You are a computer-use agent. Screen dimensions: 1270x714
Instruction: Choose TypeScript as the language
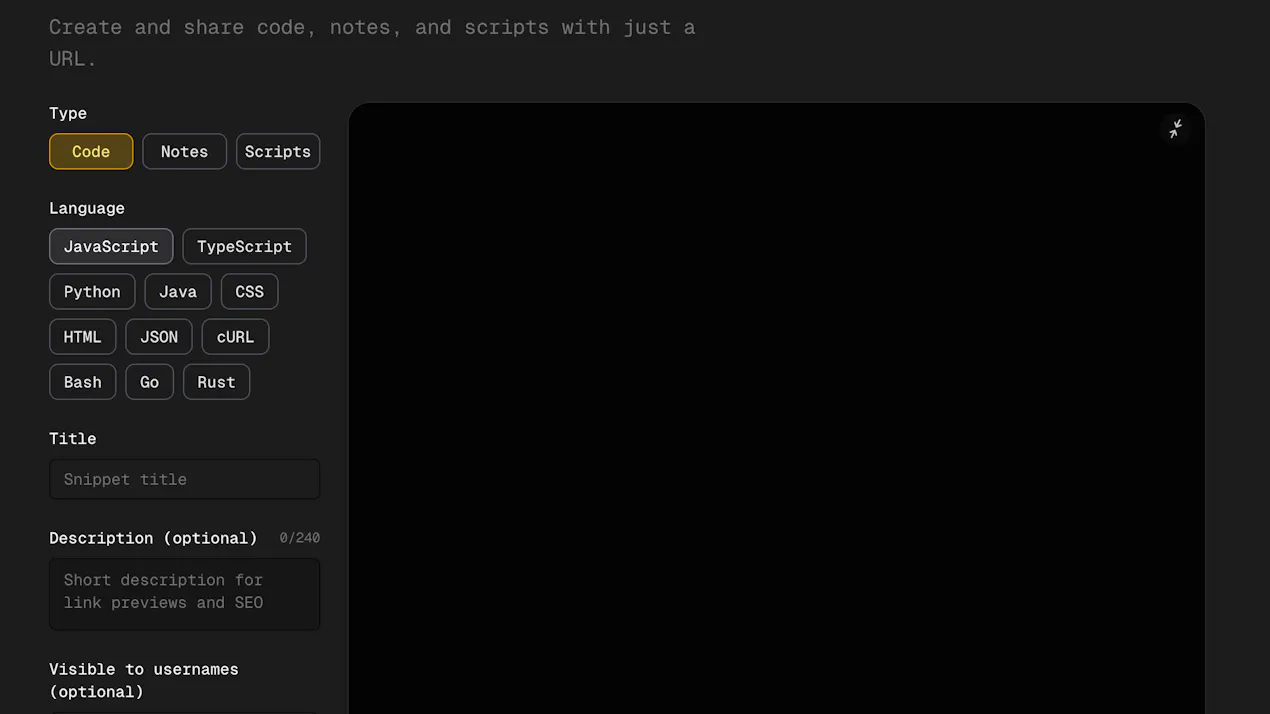point(244,247)
